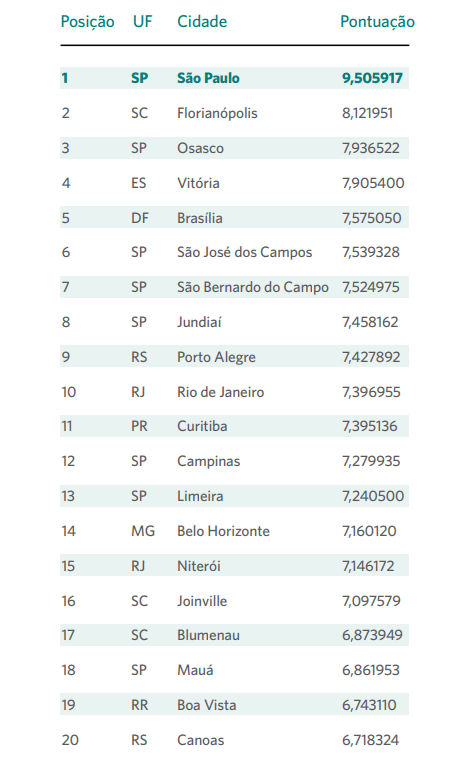Select São José dos Campos entry
Image resolution: width=460 pixels, height=761 pixels.
[244, 252]
